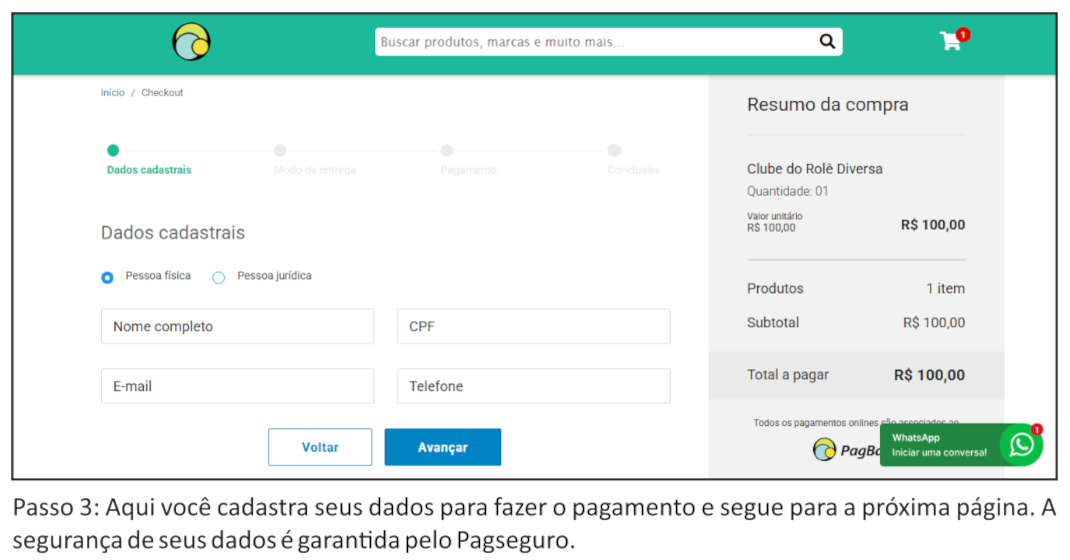Focus the Nome completo field
This screenshot has height=560, width=1070.
click(x=237, y=327)
